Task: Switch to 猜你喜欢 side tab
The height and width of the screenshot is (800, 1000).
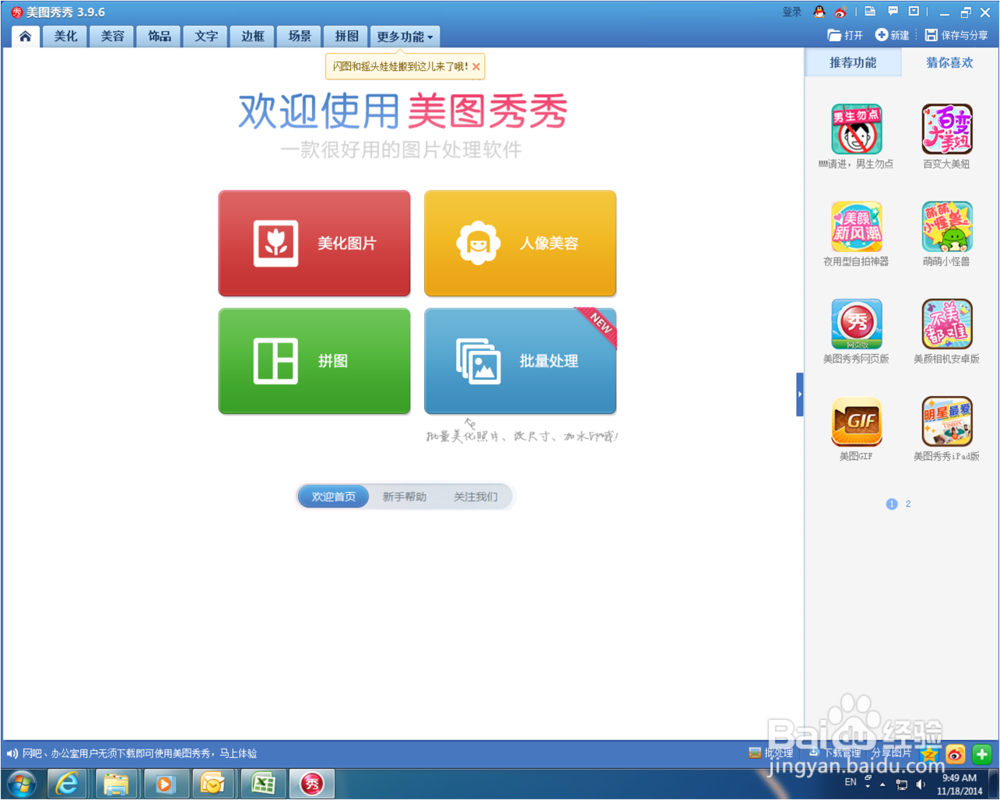Action: (950, 63)
